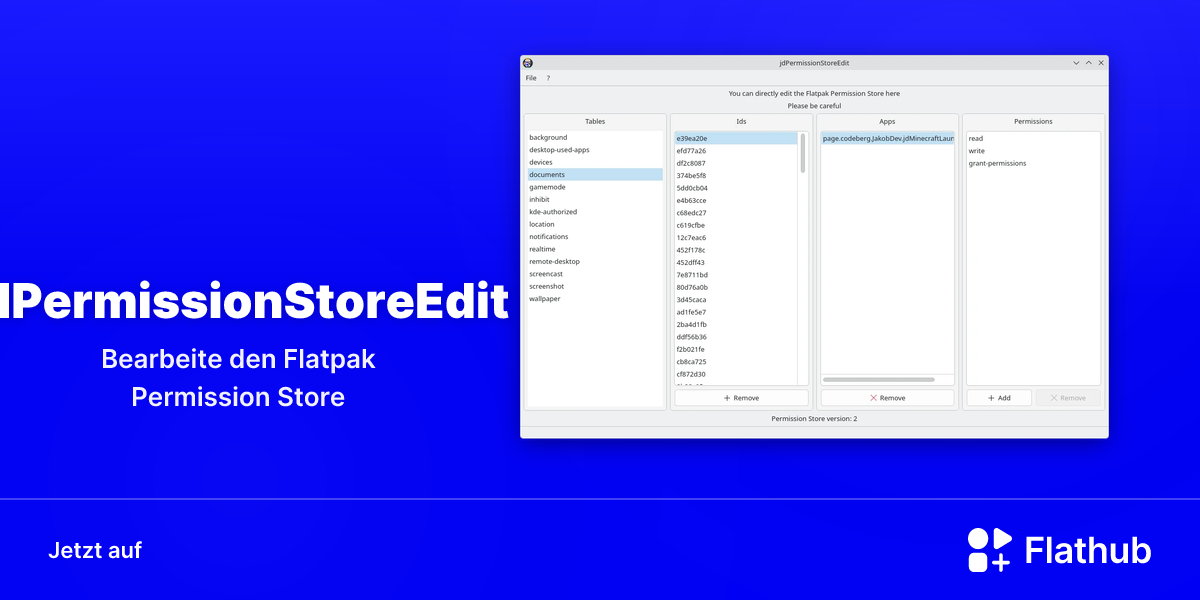Select id 452f178c

pos(736,250)
